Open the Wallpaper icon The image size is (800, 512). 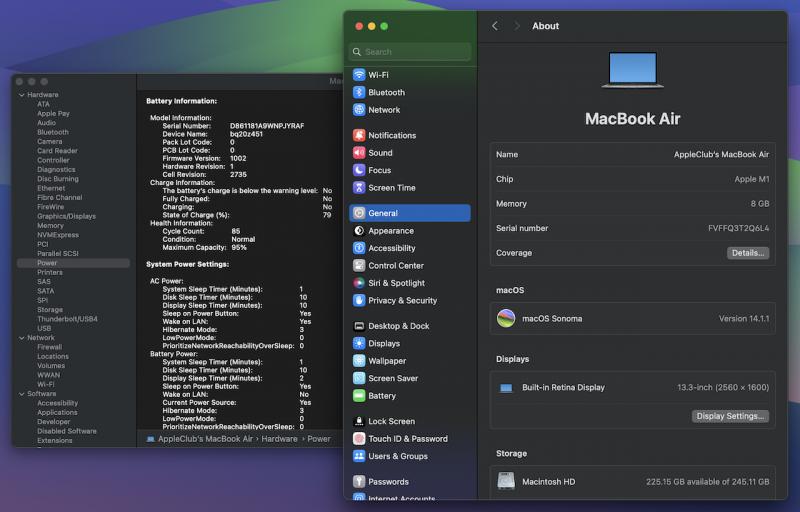(359, 361)
